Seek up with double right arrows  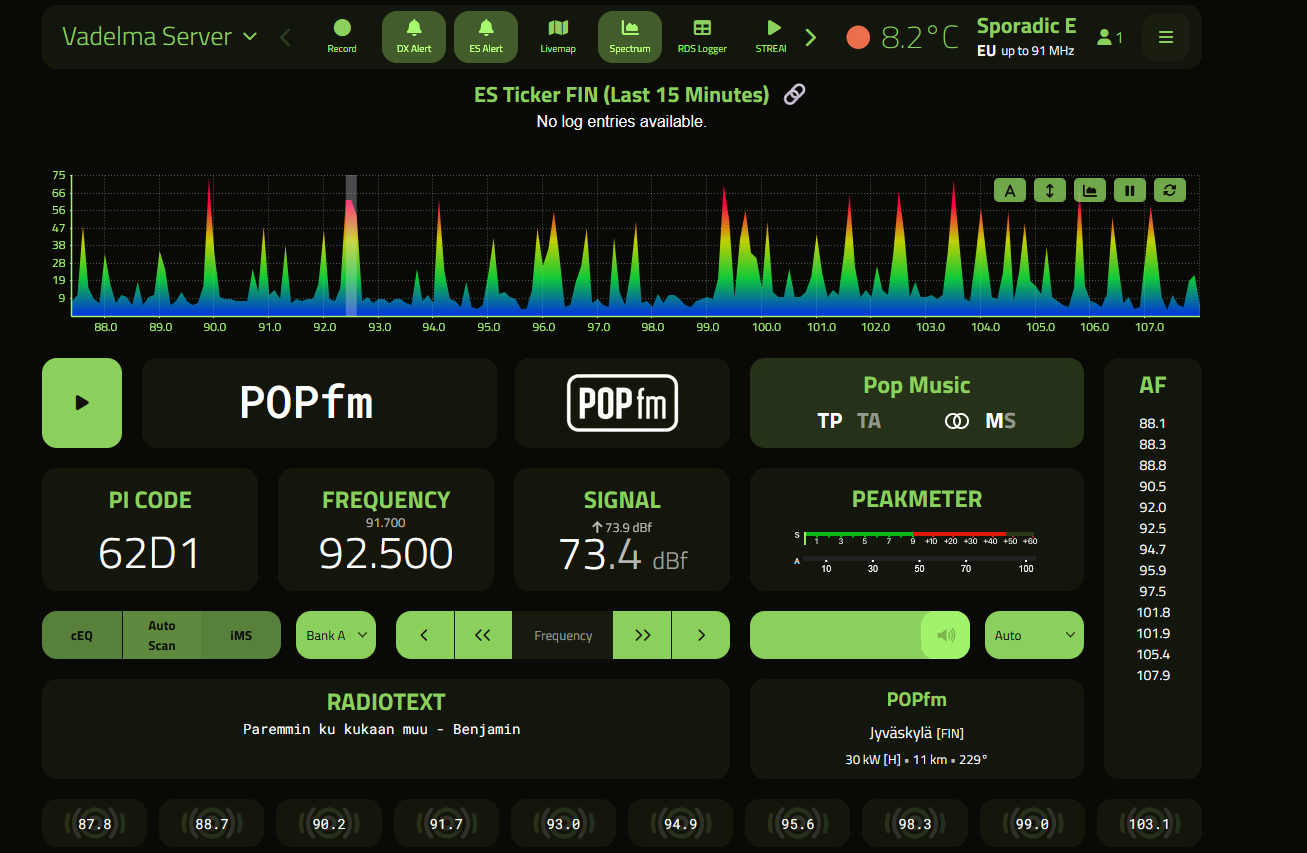(643, 635)
